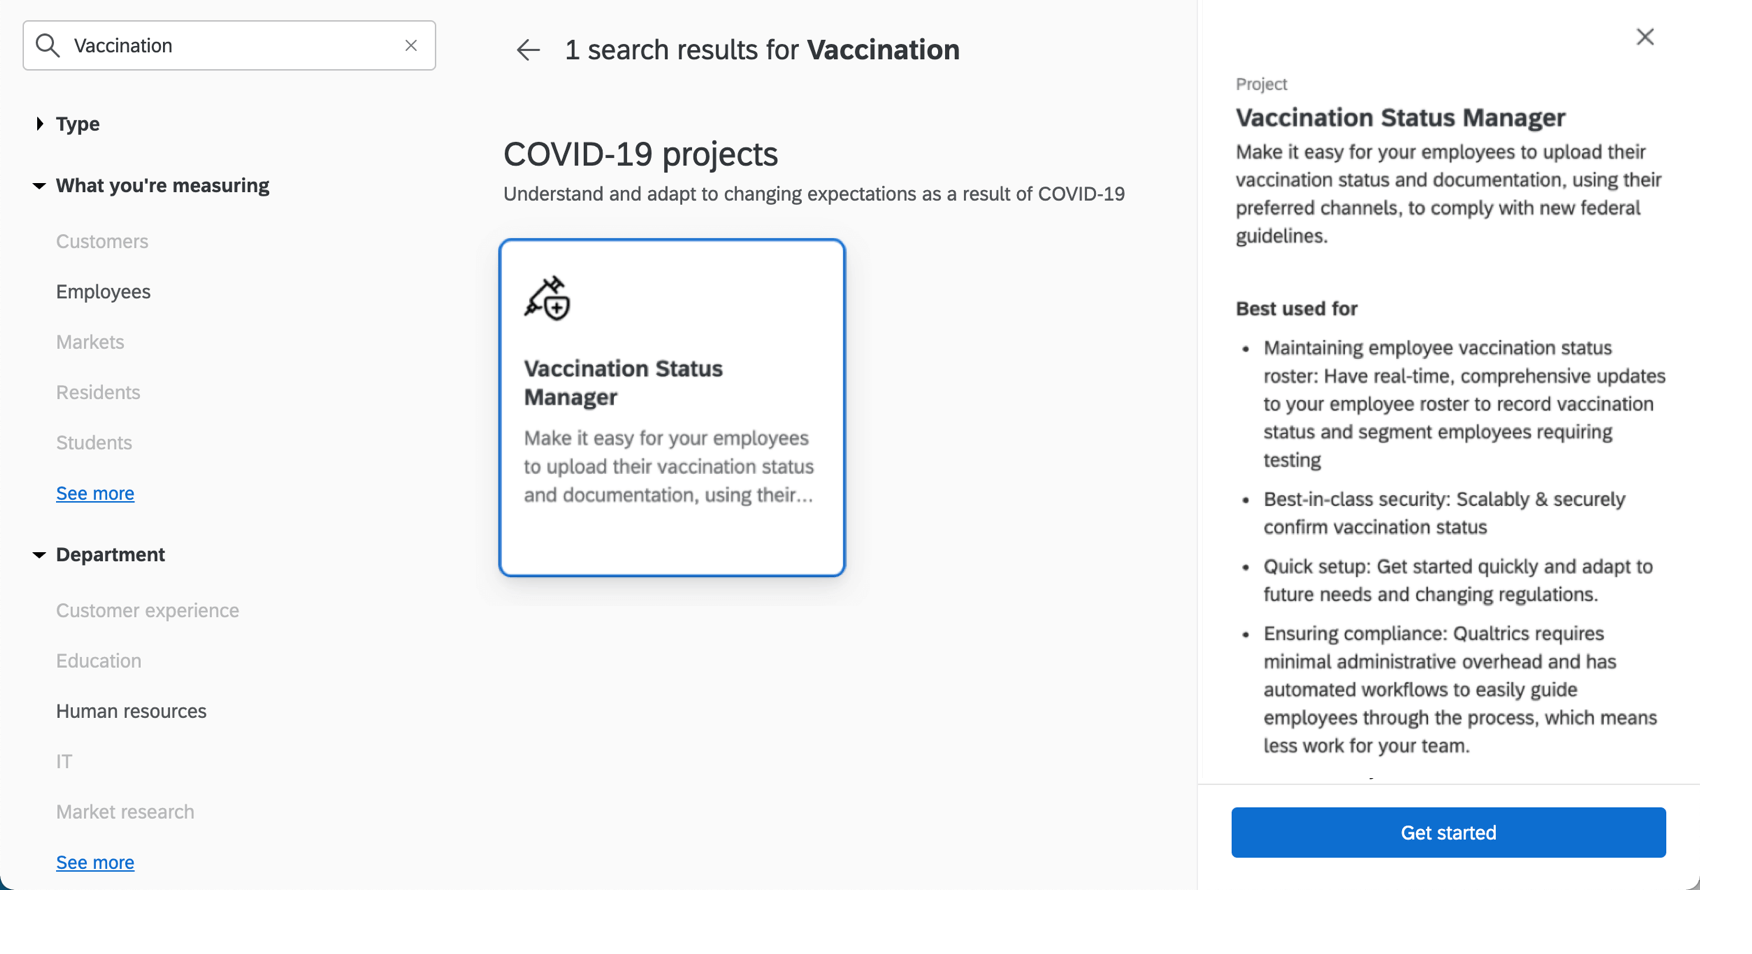Select the Market research department filter

click(125, 811)
